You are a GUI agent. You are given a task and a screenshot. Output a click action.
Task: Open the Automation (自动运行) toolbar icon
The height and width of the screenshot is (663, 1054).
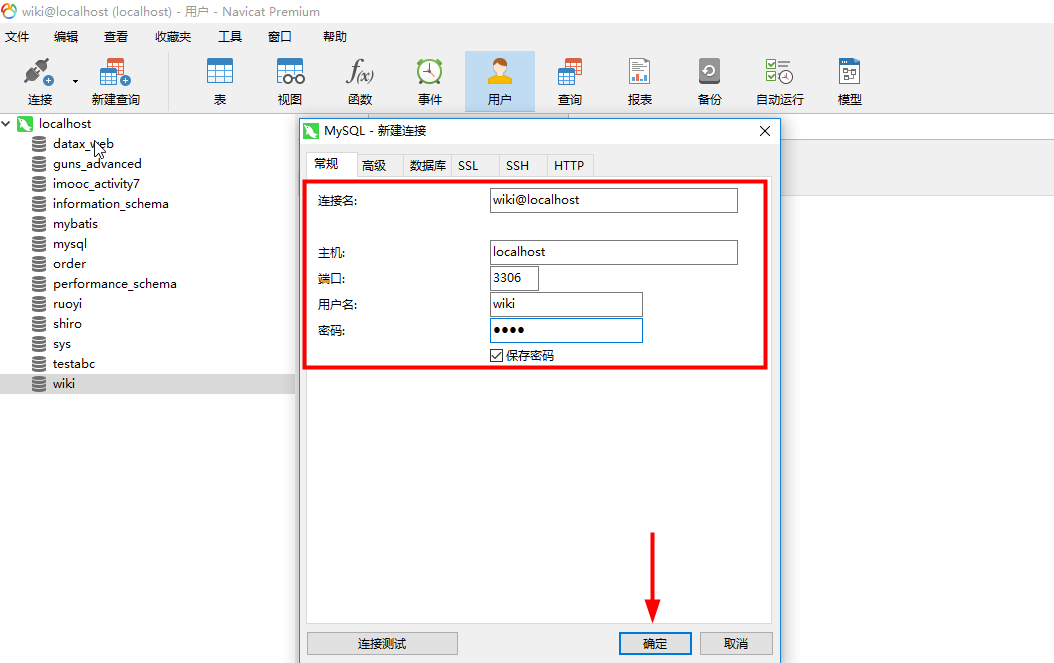pyautogui.click(x=779, y=71)
